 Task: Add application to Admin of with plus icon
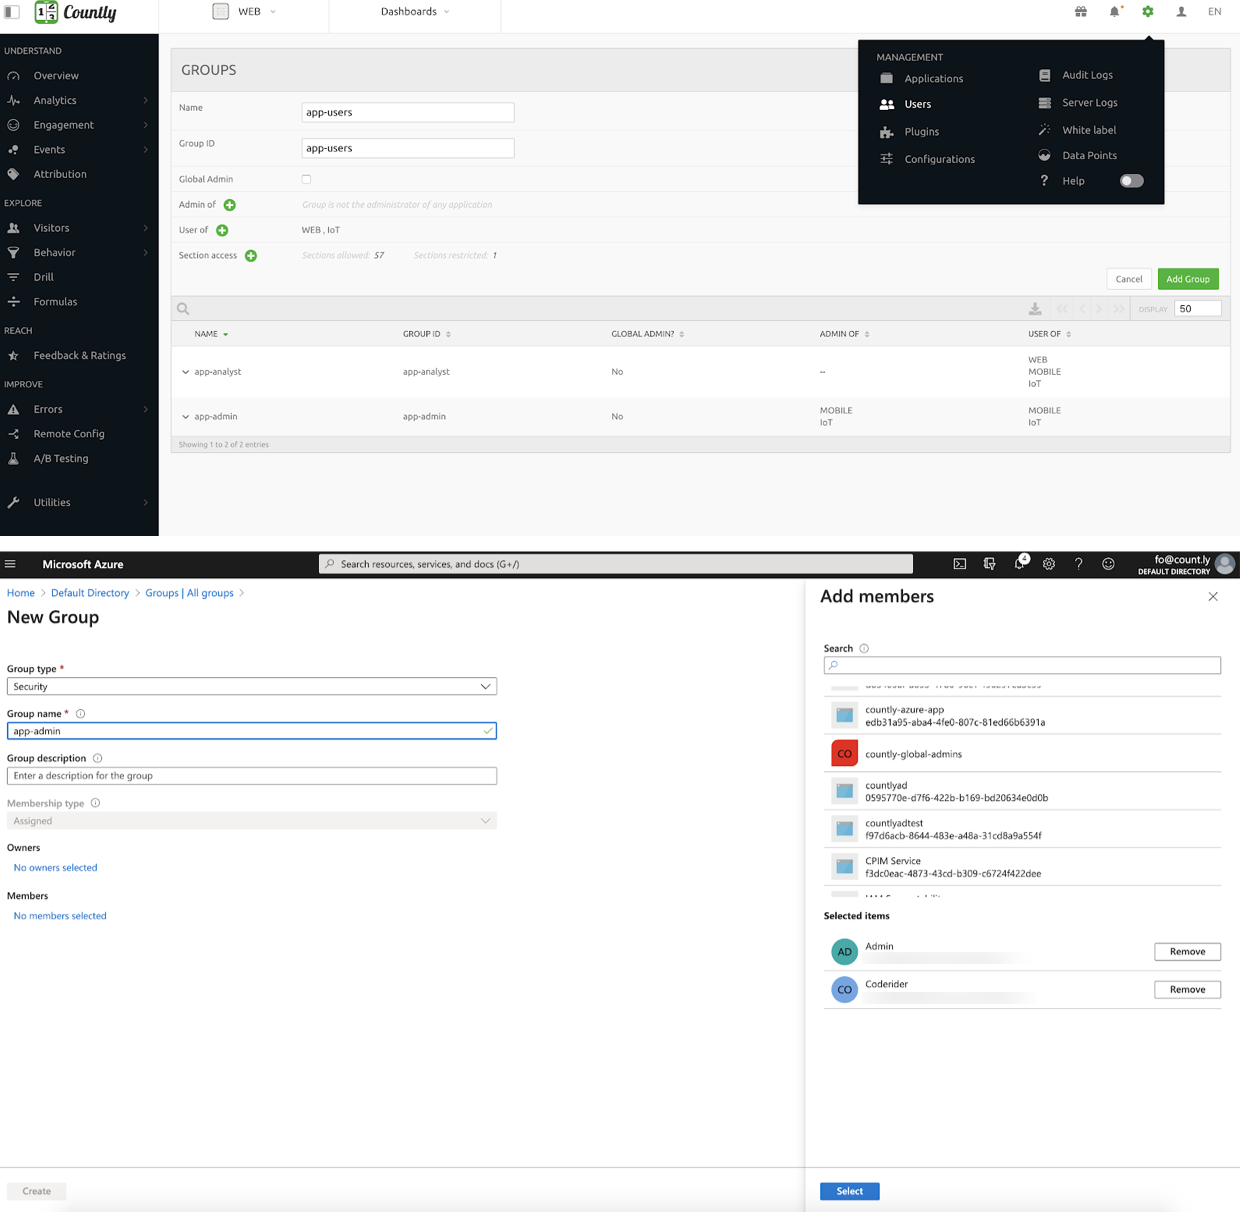[x=230, y=205]
